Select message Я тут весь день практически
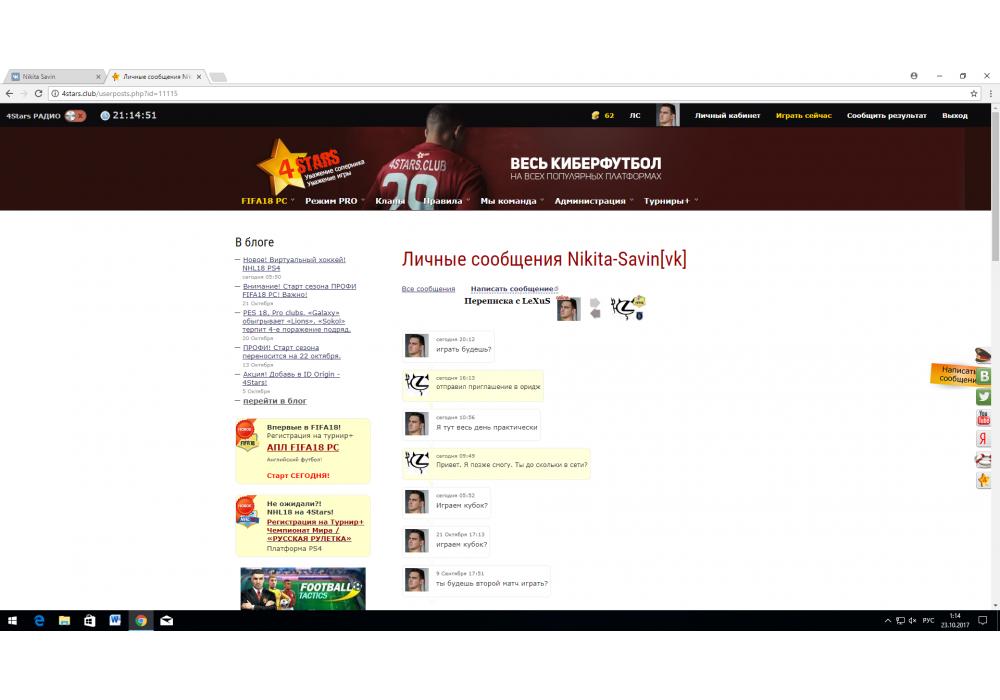 click(x=487, y=428)
